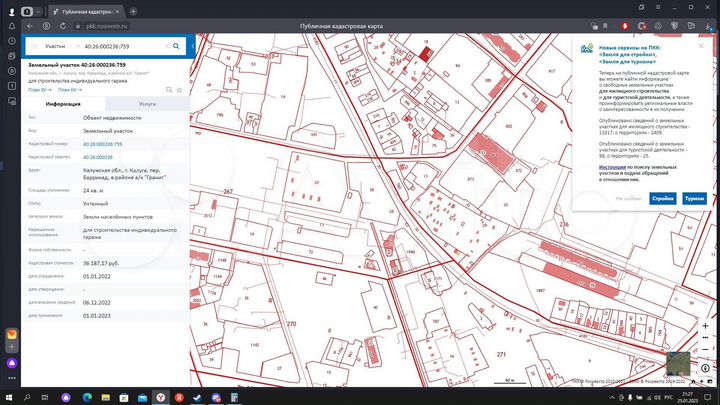This screenshot has width=720, height=405.
Task: Click the РУС language indicator
Action: click(669, 398)
